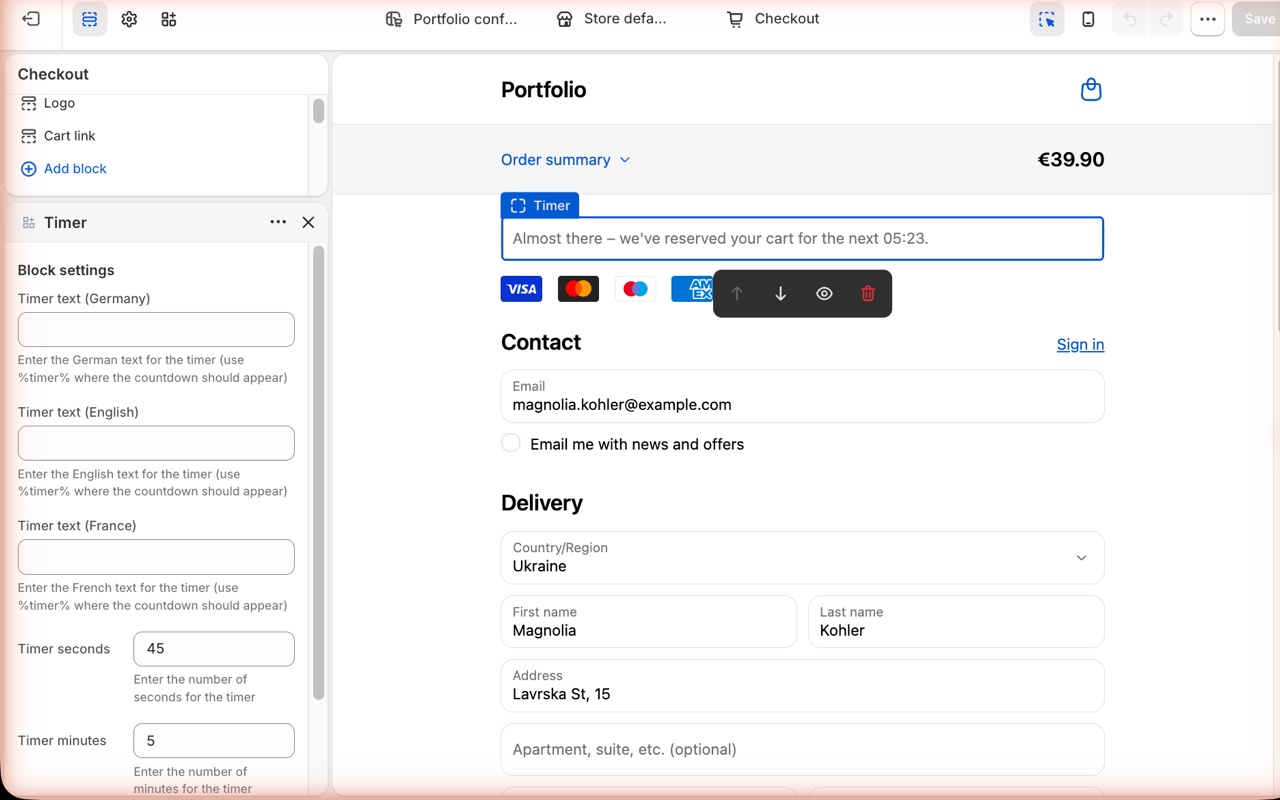Viewport: 1280px width, 800px height.
Task: Open the Timer block options menu
Action: pos(278,222)
